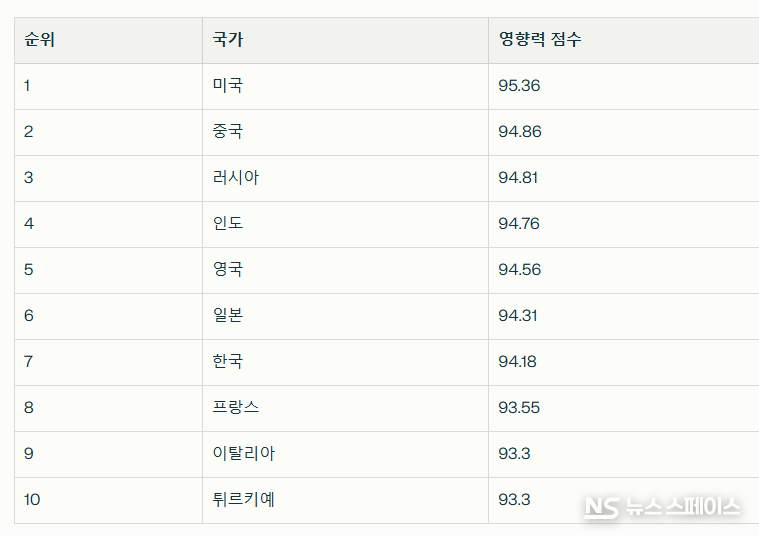Click the 94.18 score value
The height and width of the screenshot is (536, 759).
(517, 362)
